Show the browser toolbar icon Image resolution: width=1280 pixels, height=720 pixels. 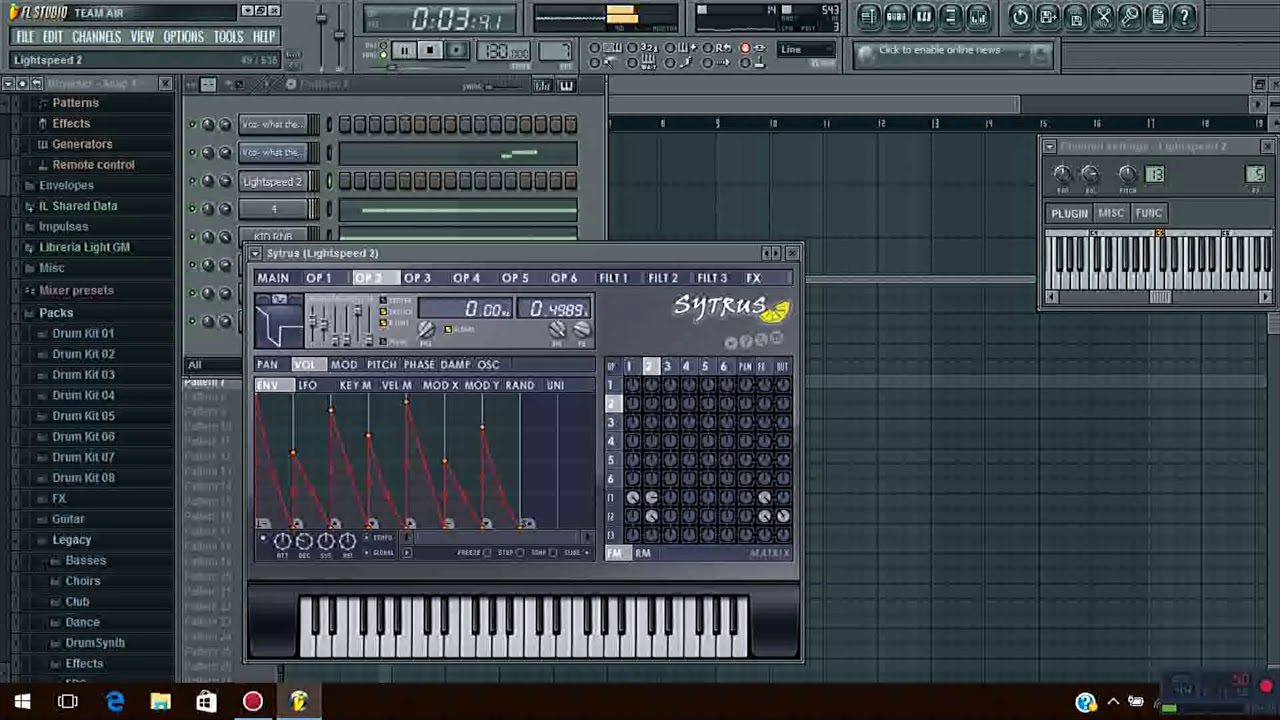(951, 16)
